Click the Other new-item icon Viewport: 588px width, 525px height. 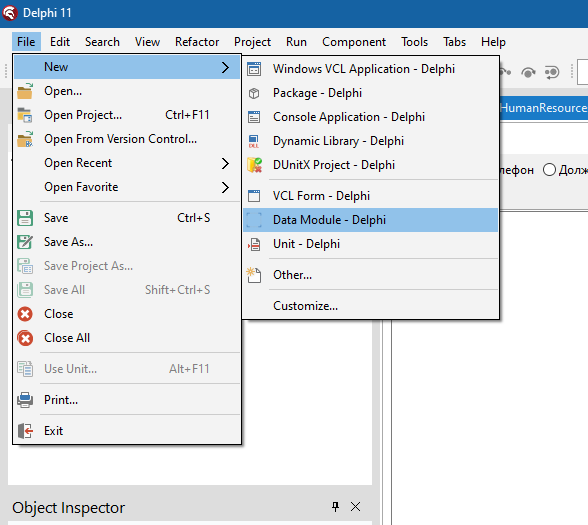(254, 275)
